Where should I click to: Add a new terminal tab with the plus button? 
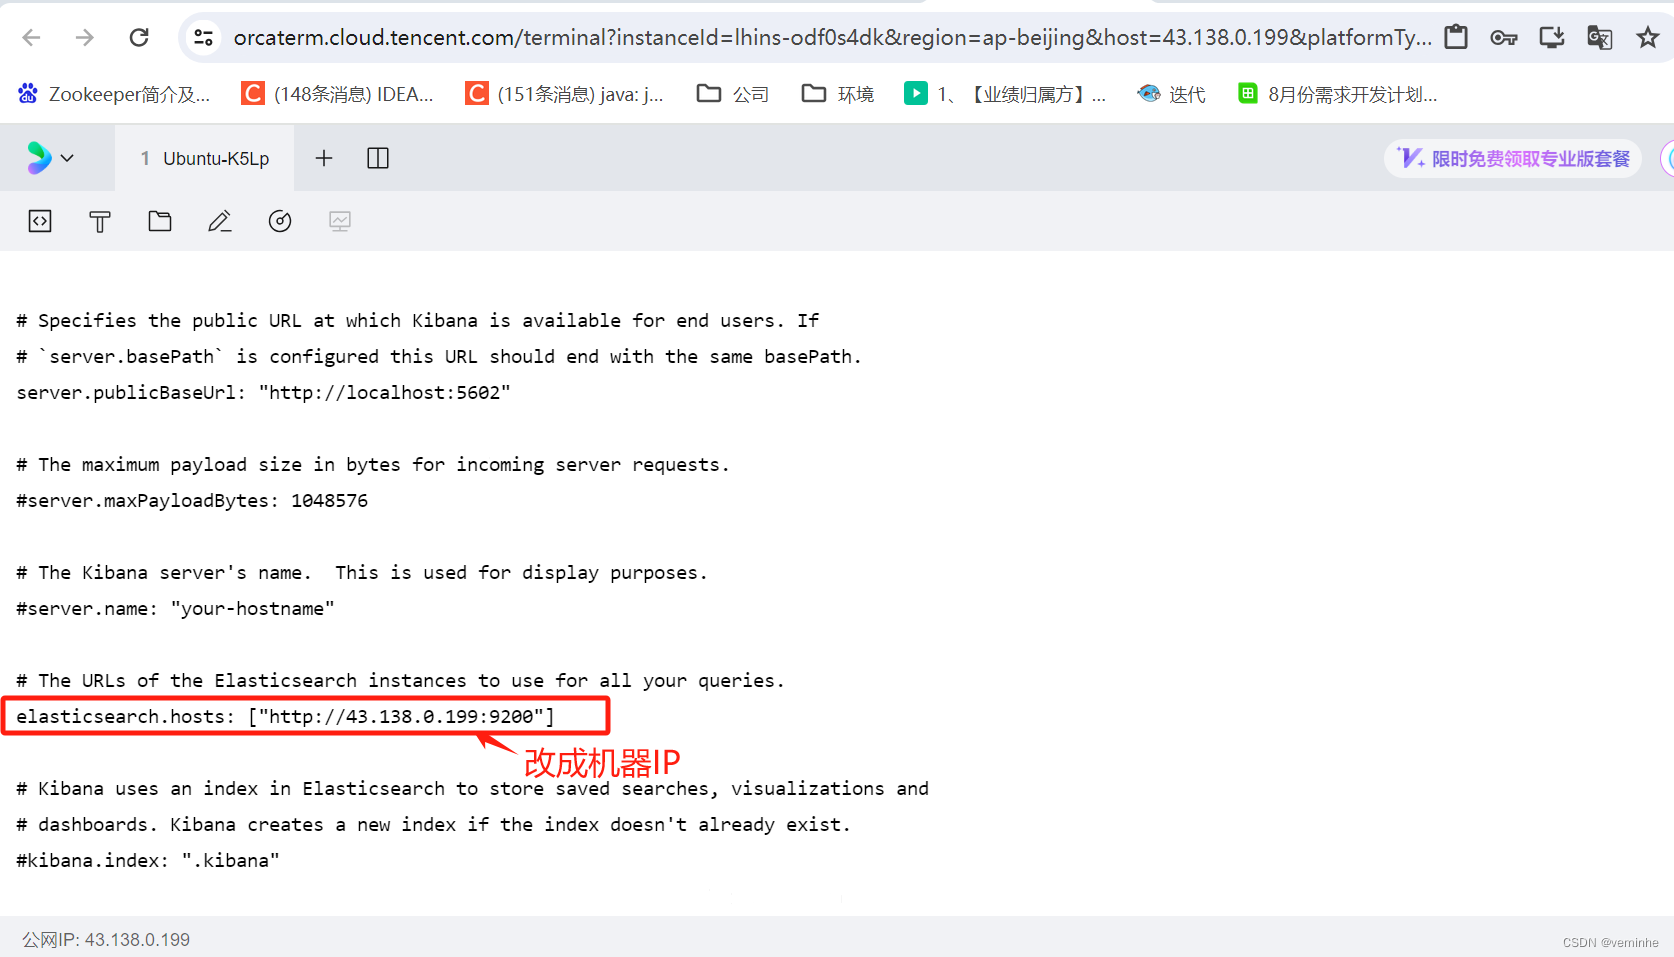coord(324,157)
